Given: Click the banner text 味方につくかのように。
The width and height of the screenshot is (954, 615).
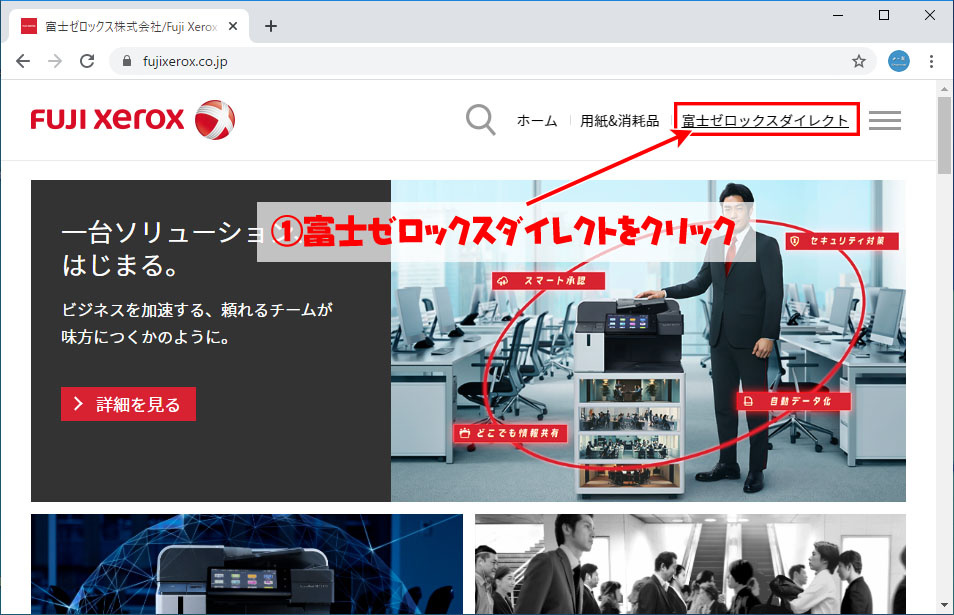Looking at the screenshot, I should [x=145, y=336].
